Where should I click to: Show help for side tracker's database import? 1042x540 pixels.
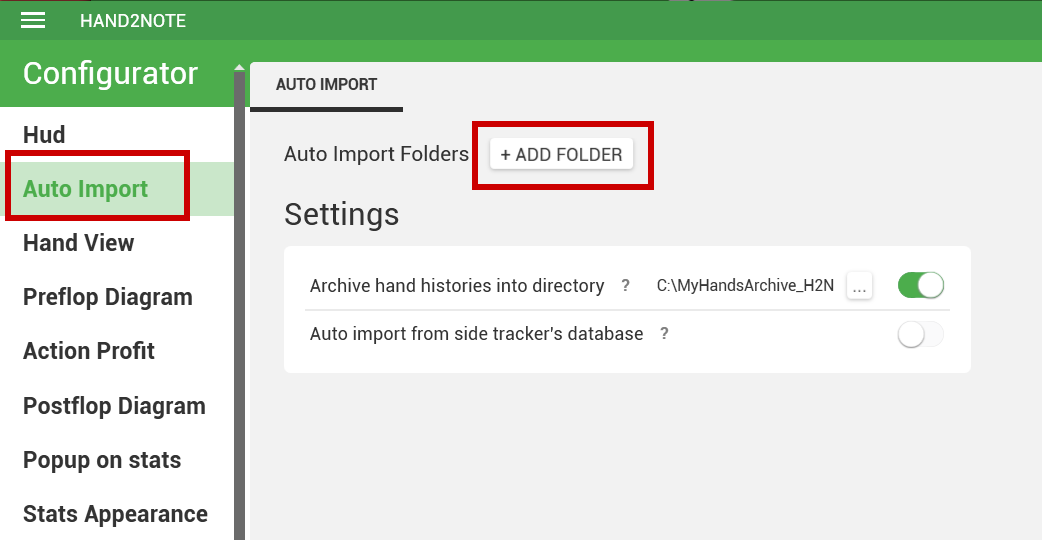click(664, 333)
